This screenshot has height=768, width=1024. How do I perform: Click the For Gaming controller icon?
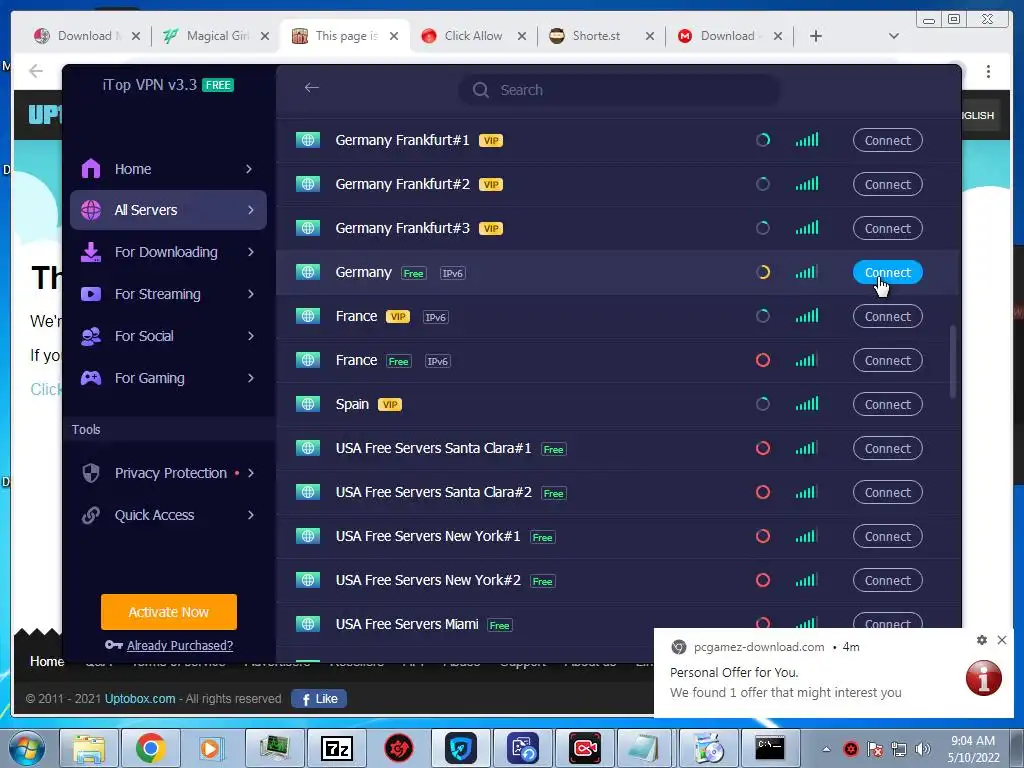(x=91, y=377)
